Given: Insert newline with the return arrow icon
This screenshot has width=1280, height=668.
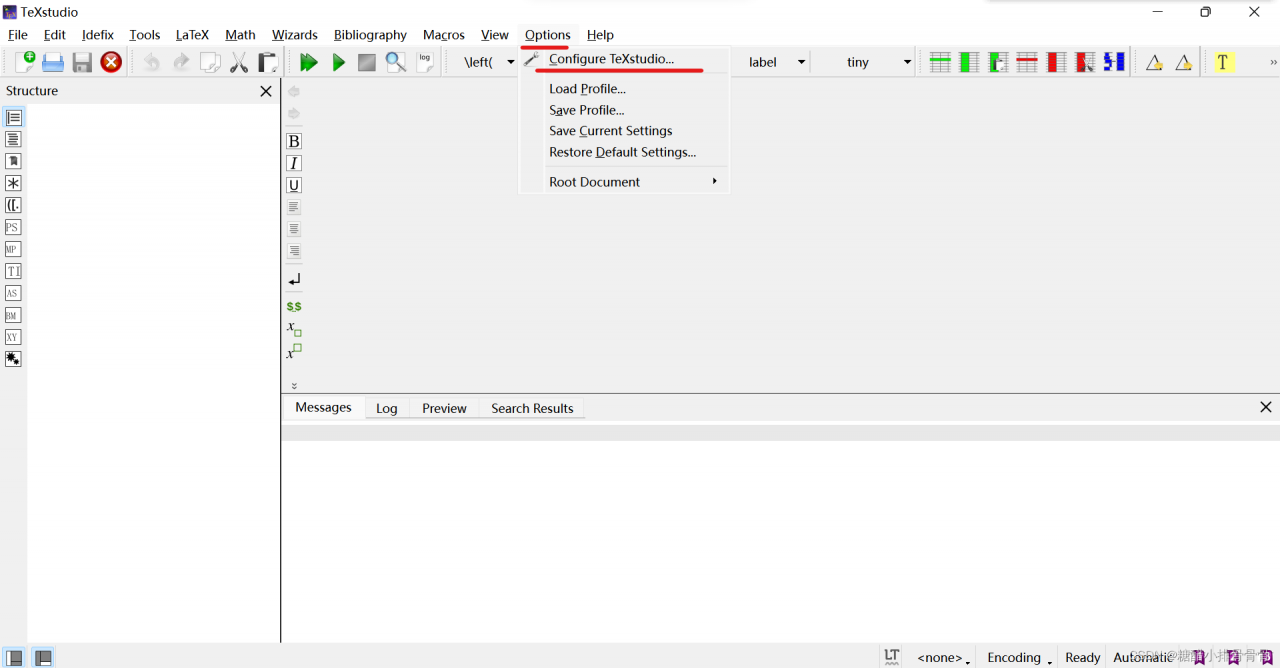Looking at the screenshot, I should (294, 280).
